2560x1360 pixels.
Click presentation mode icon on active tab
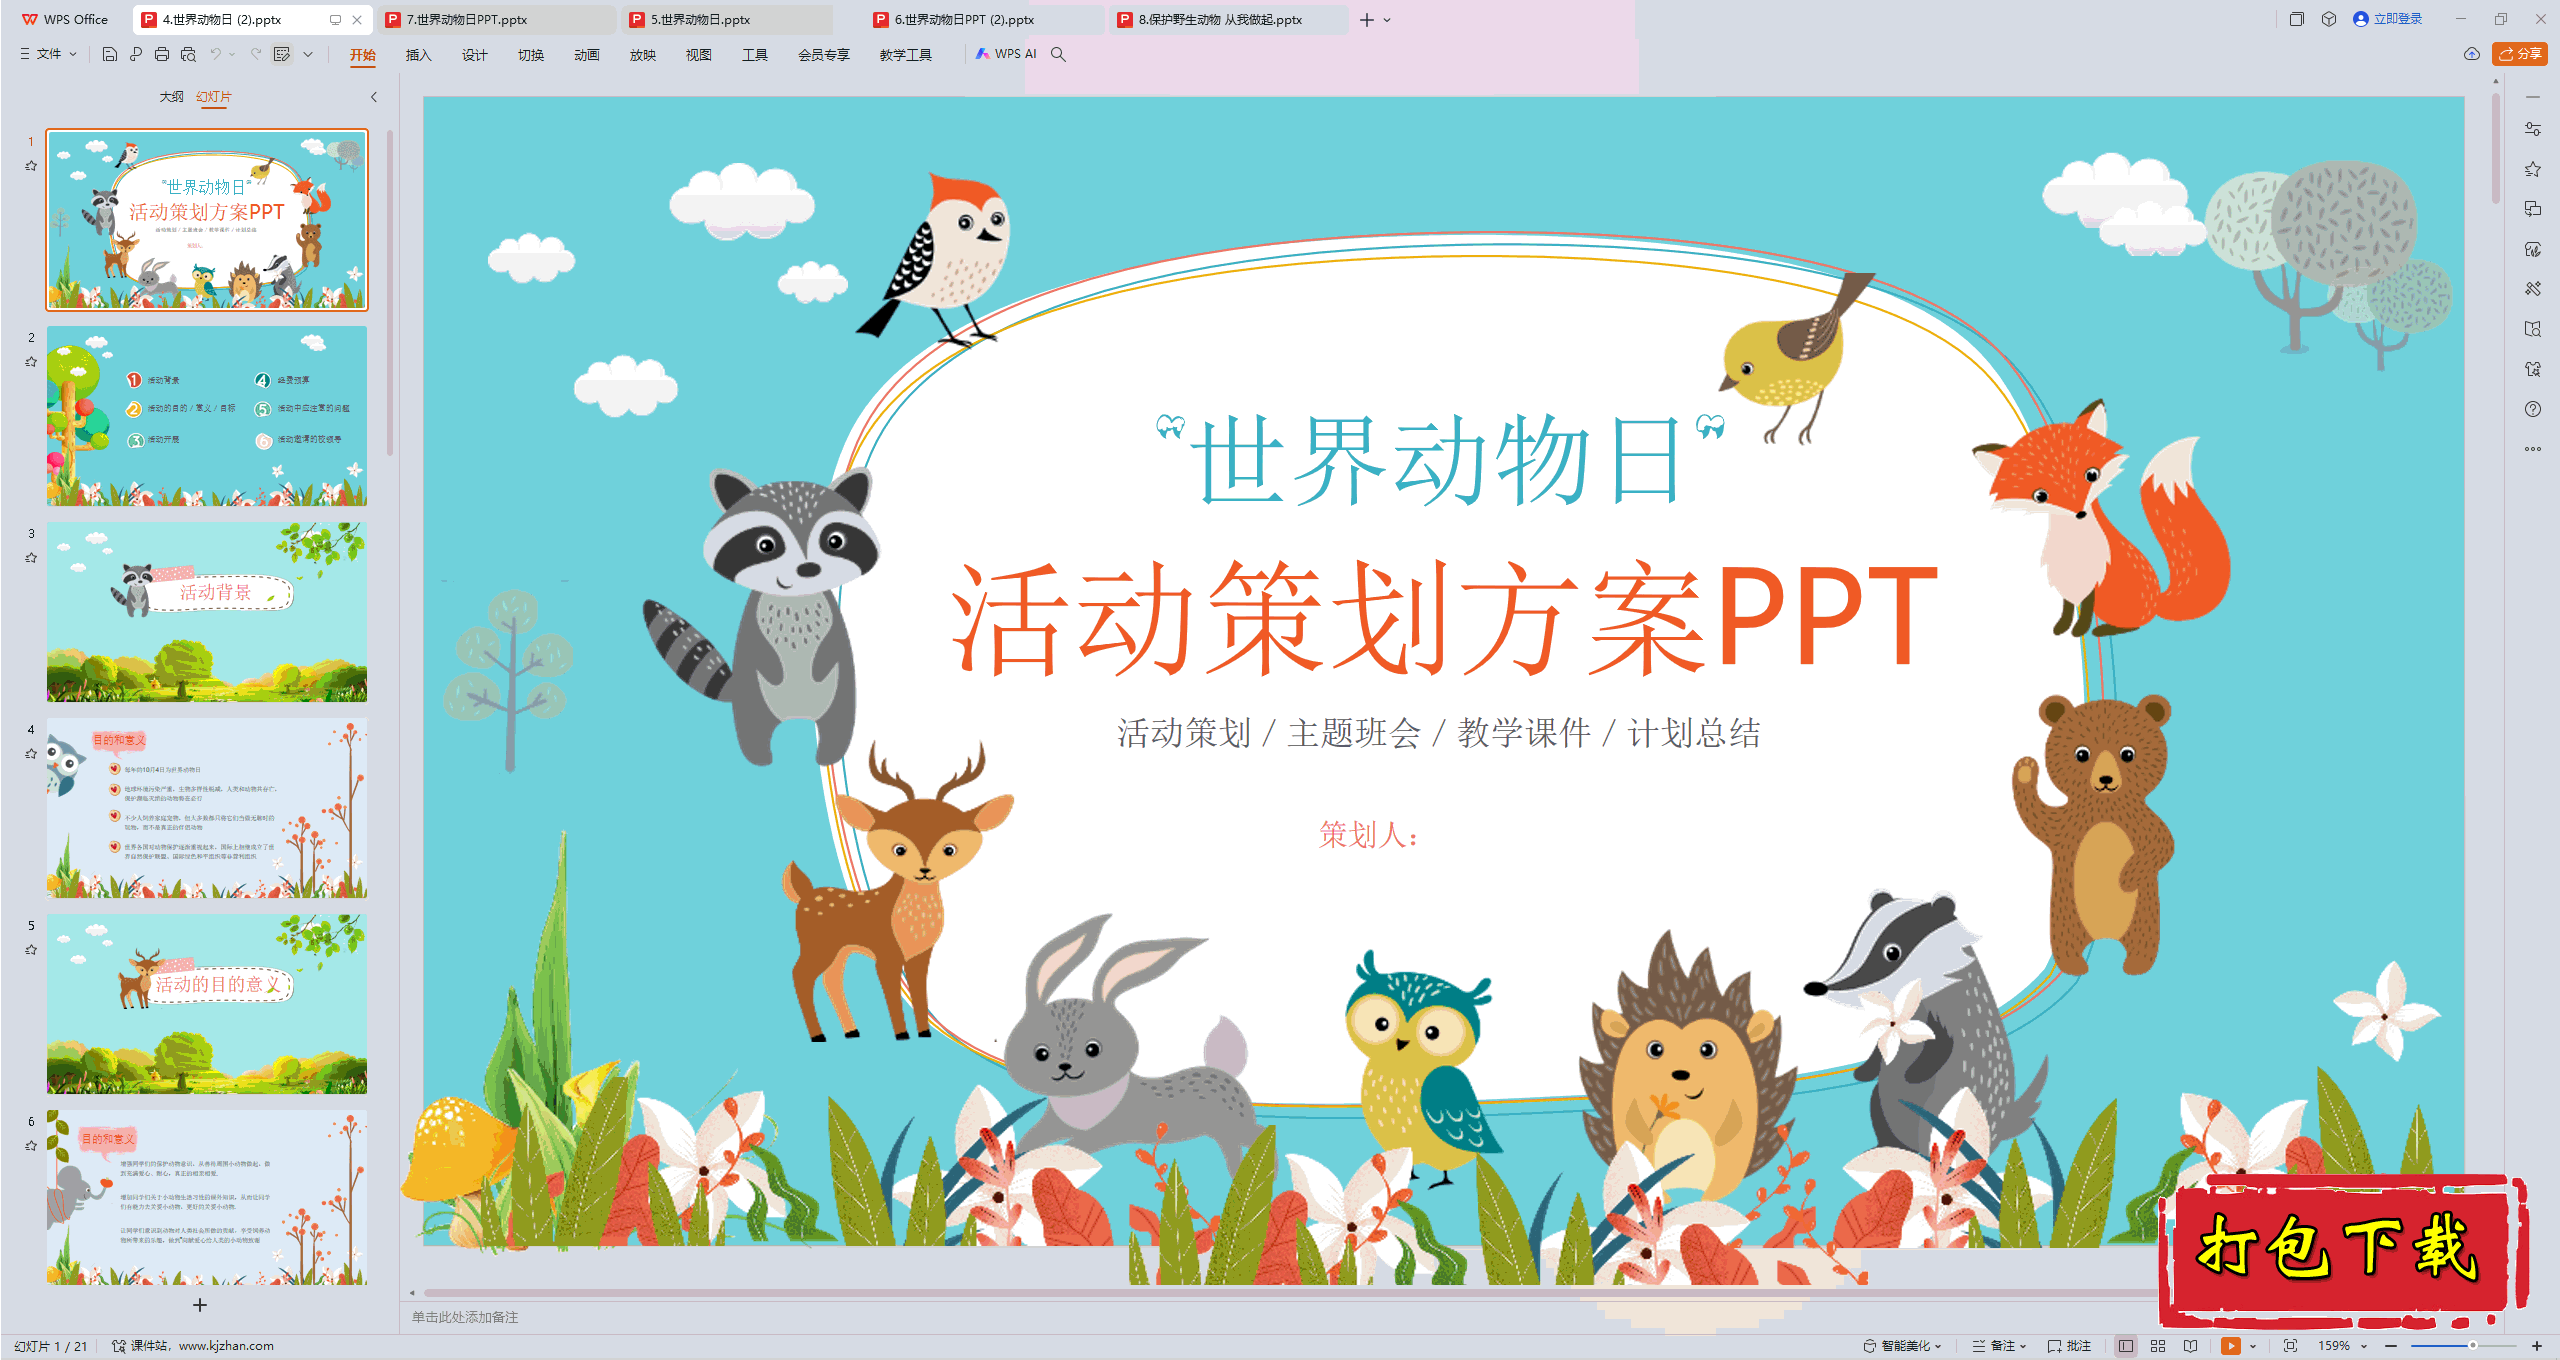(335, 19)
